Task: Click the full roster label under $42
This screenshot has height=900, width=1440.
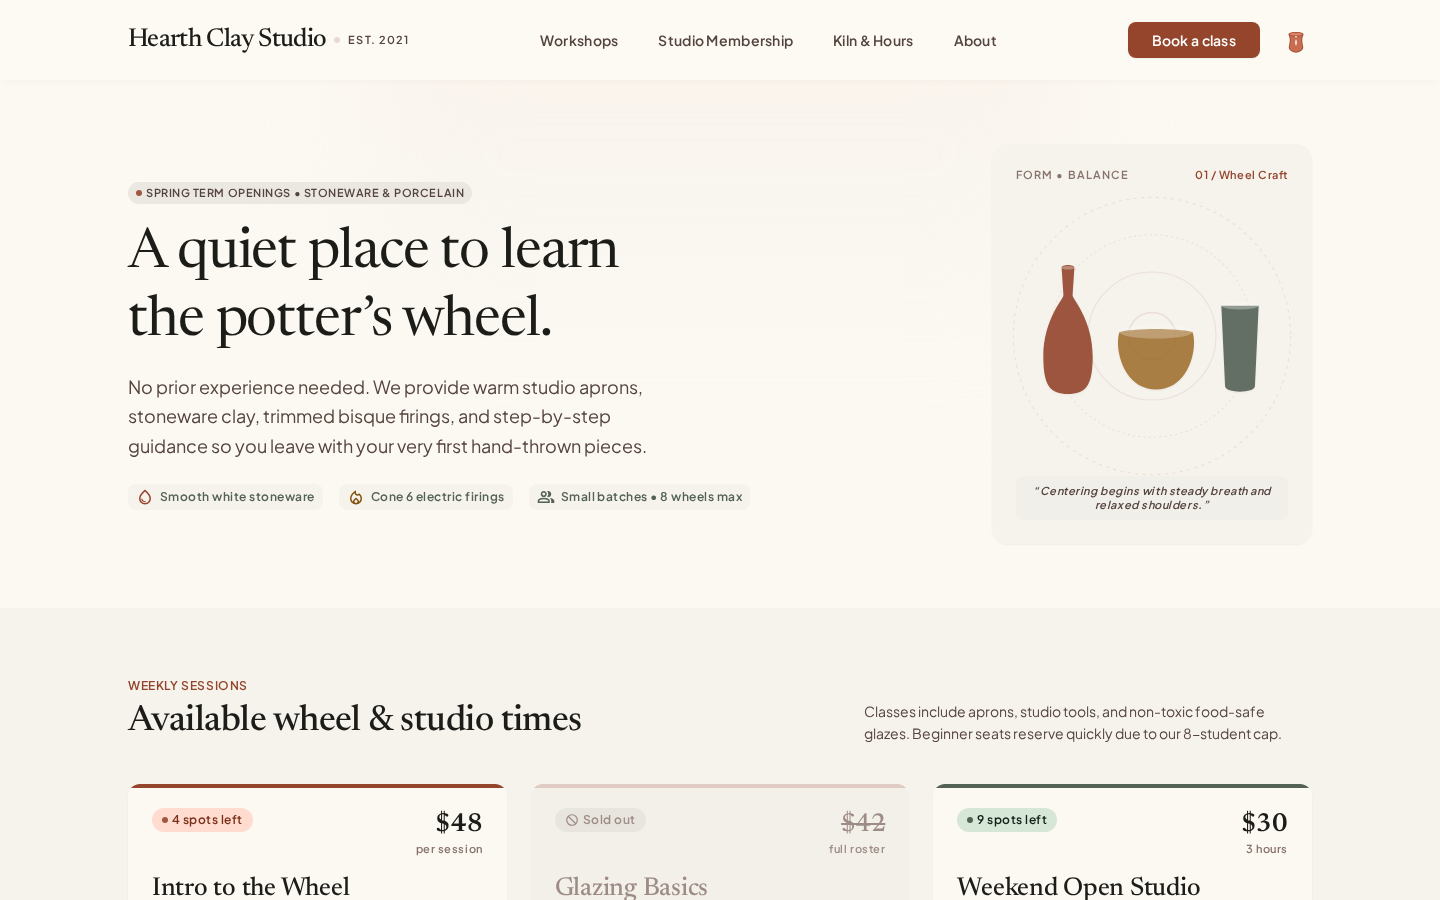Action: 857,849
